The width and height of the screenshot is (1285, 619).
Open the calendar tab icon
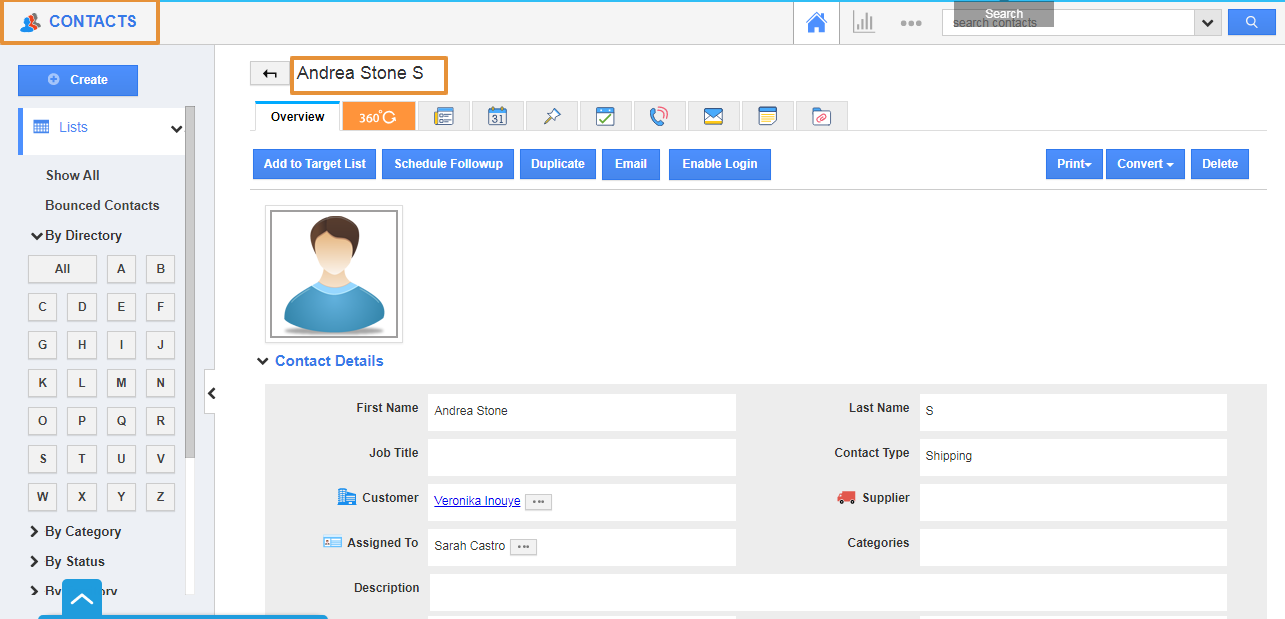(497, 117)
